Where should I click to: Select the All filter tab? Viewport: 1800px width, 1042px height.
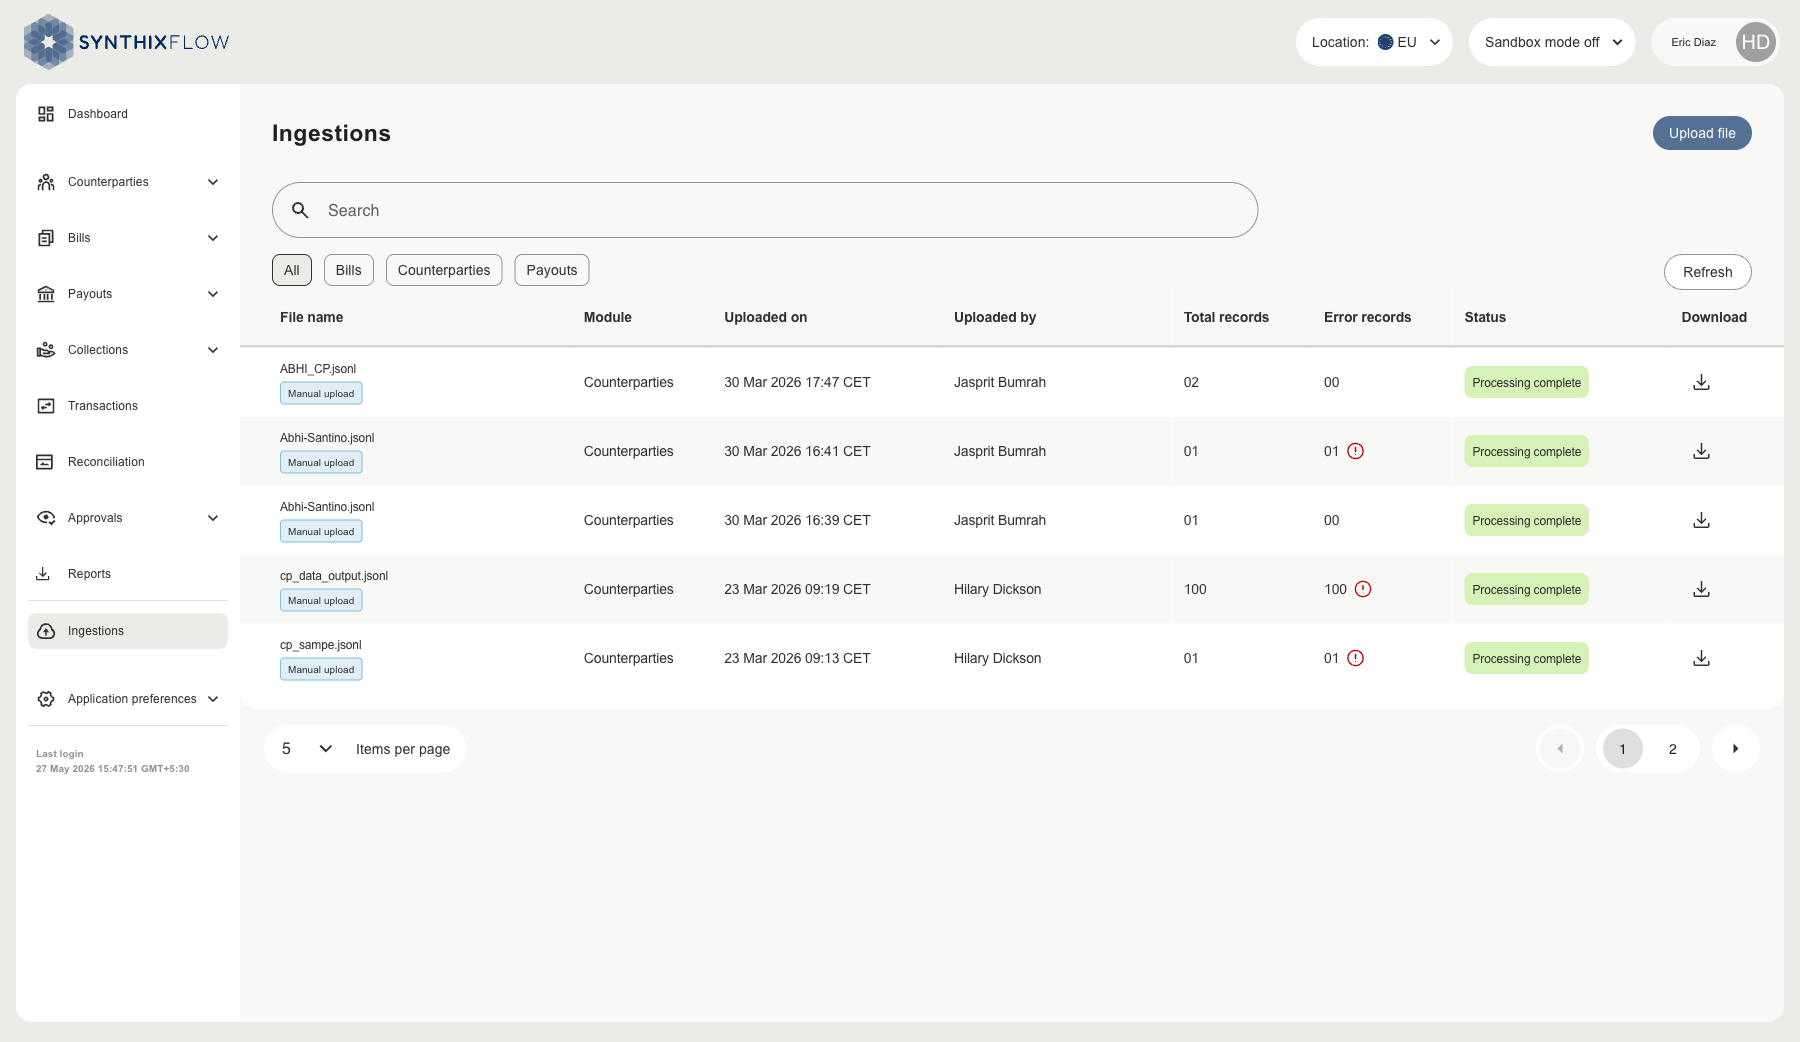click(x=292, y=270)
